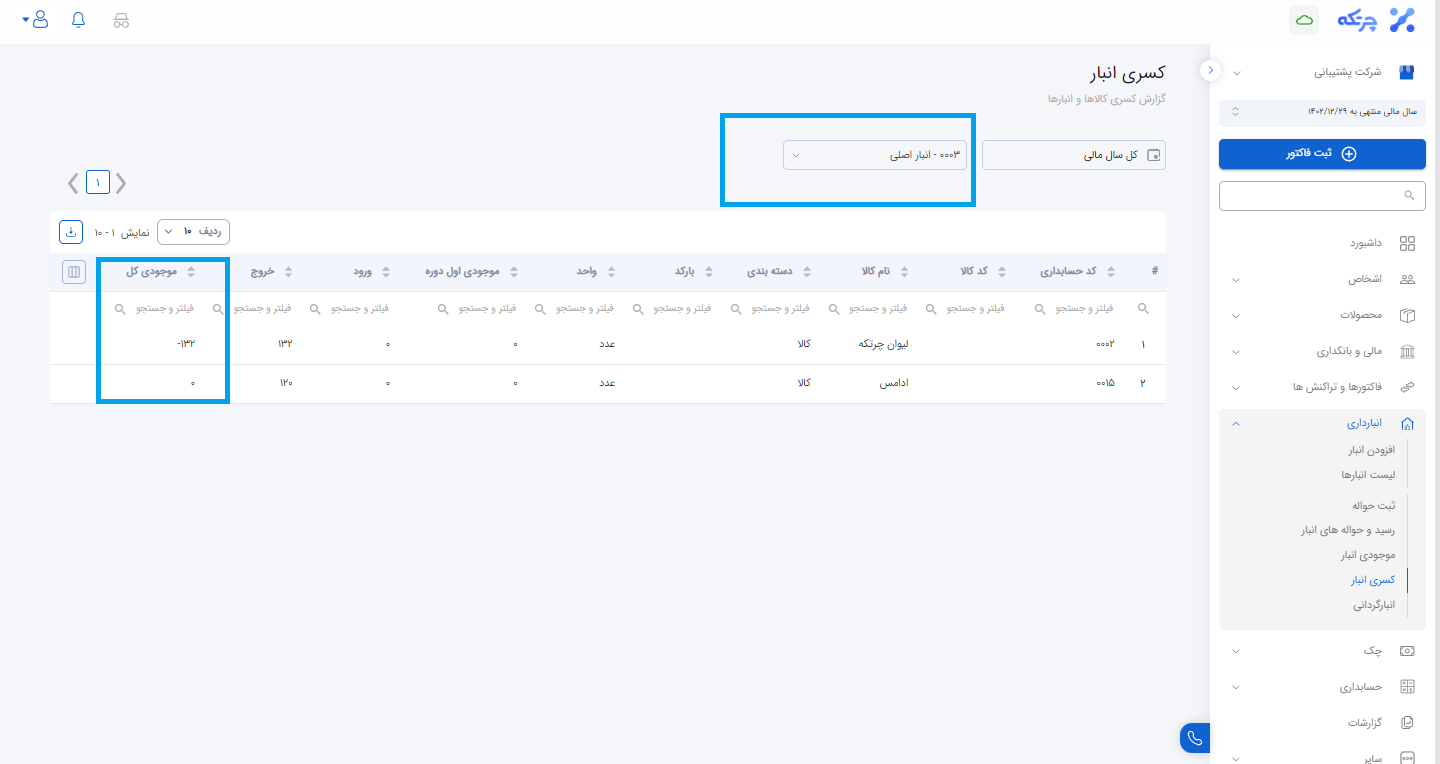Click the glasses icon in top bar
This screenshot has width=1440, height=764.
coord(121,20)
